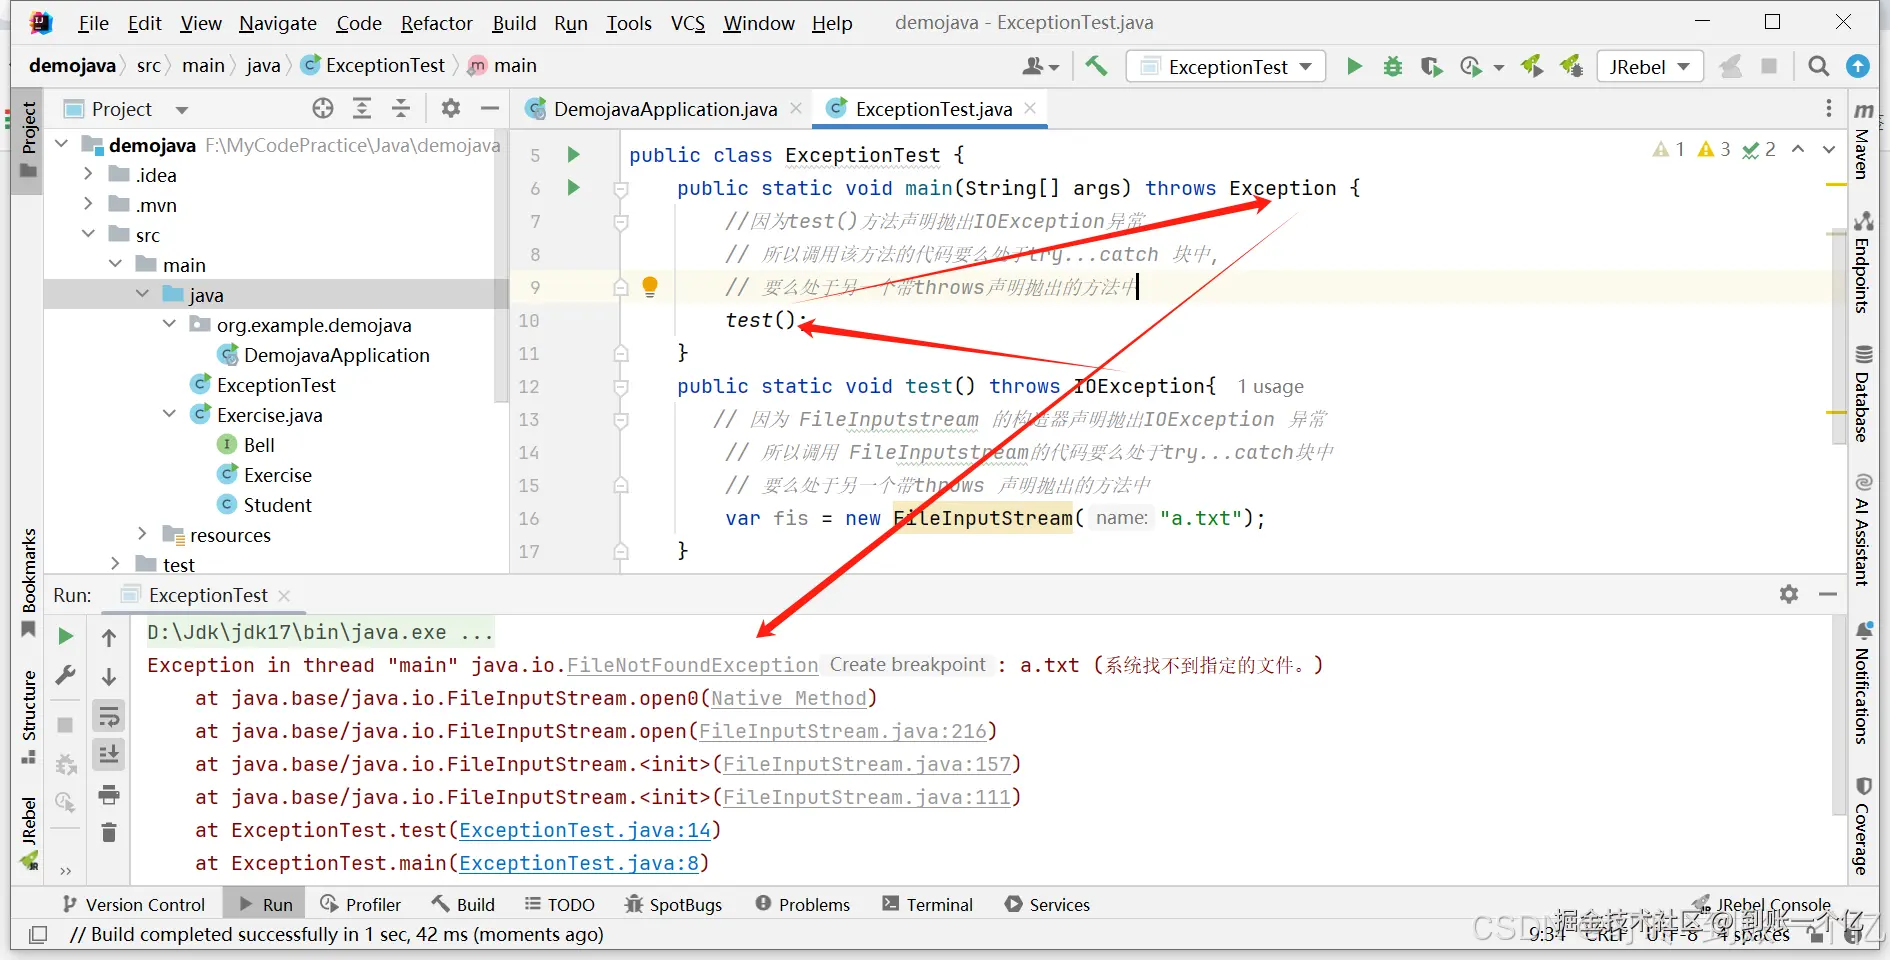Viewport: 1890px width, 960px height.
Task: Open the Refactor menu
Action: pyautogui.click(x=436, y=23)
